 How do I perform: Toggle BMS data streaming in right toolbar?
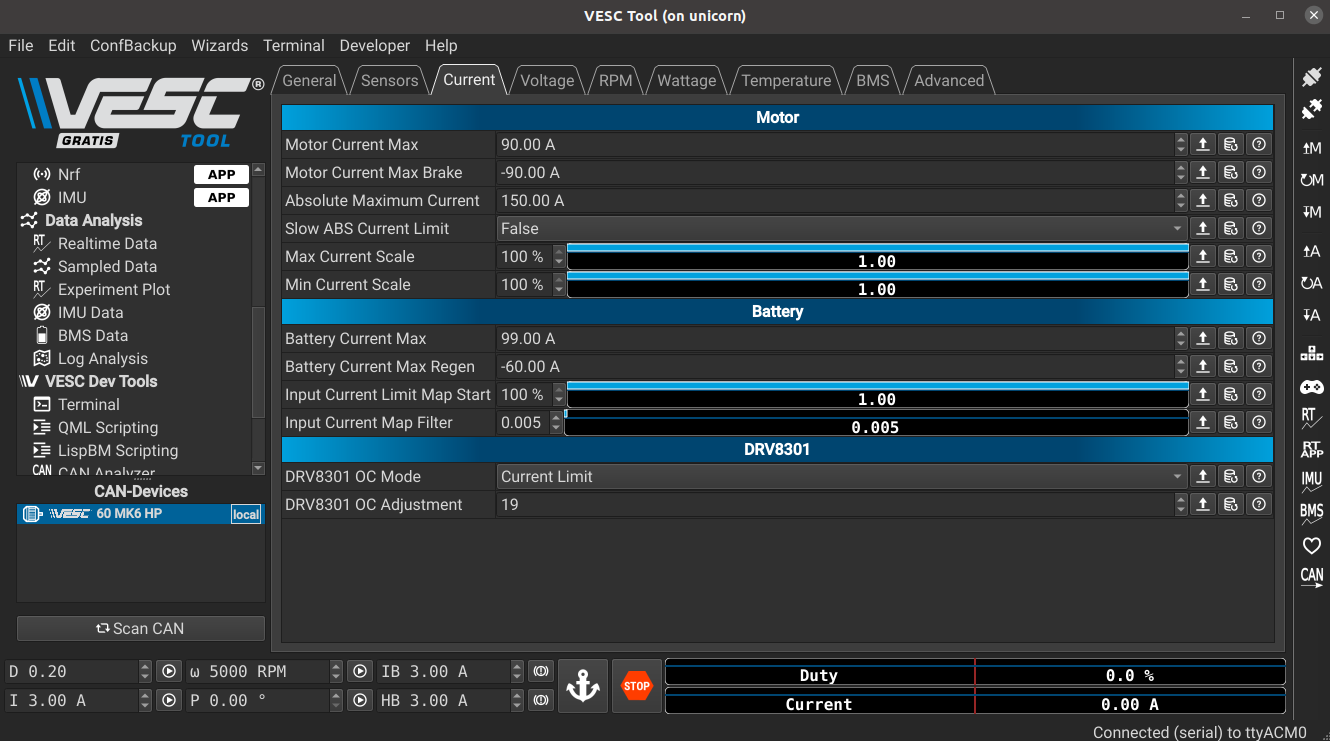pos(1311,513)
